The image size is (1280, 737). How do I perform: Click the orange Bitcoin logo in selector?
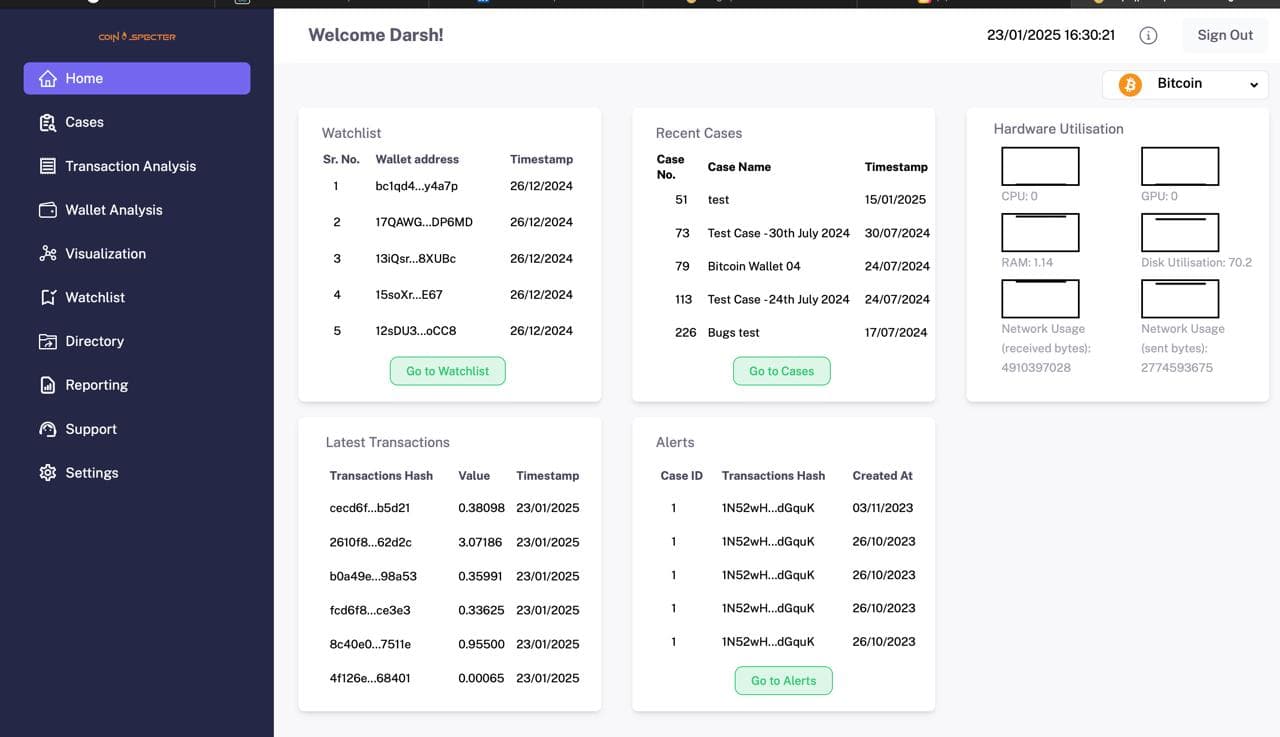pyautogui.click(x=1130, y=85)
